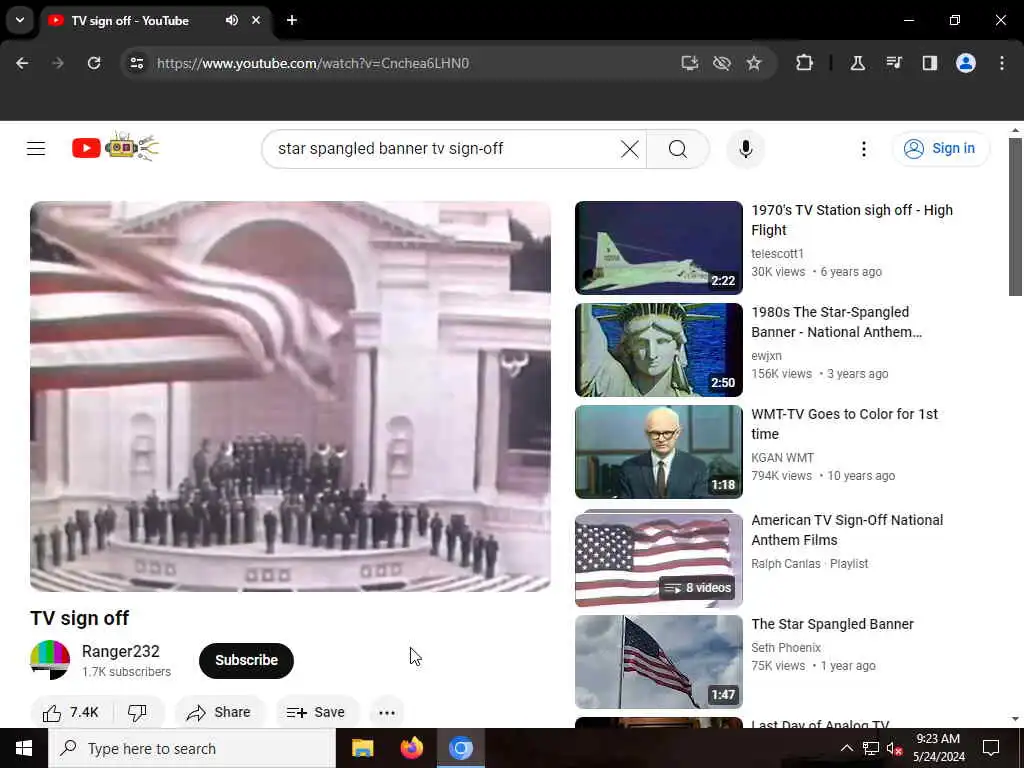Open the media controls icon
Image resolution: width=1024 pixels, height=768 pixels.
pyautogui.click(x=893, y=63)
